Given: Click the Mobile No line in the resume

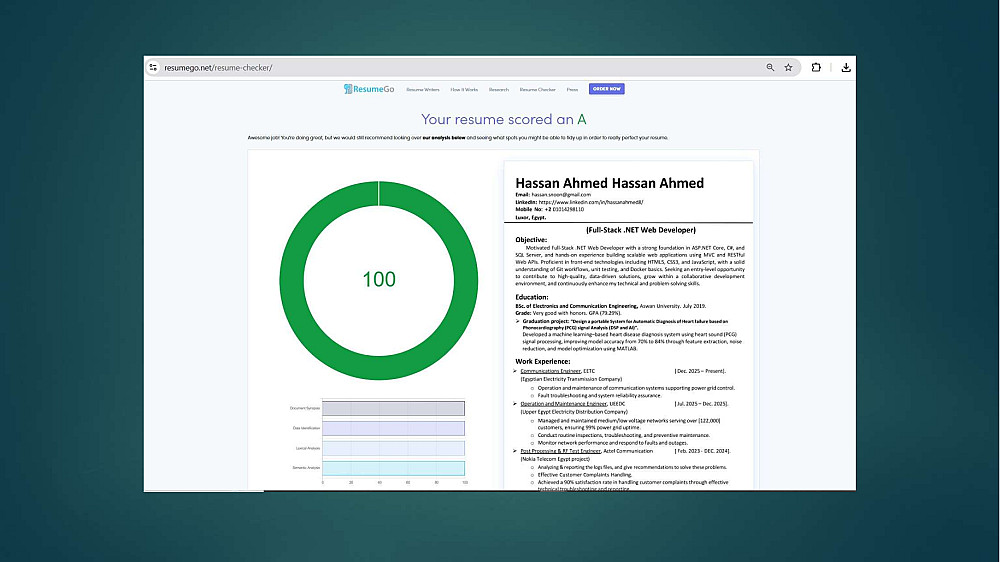Looking at the screenshot, I should click(x=549, y=209).
